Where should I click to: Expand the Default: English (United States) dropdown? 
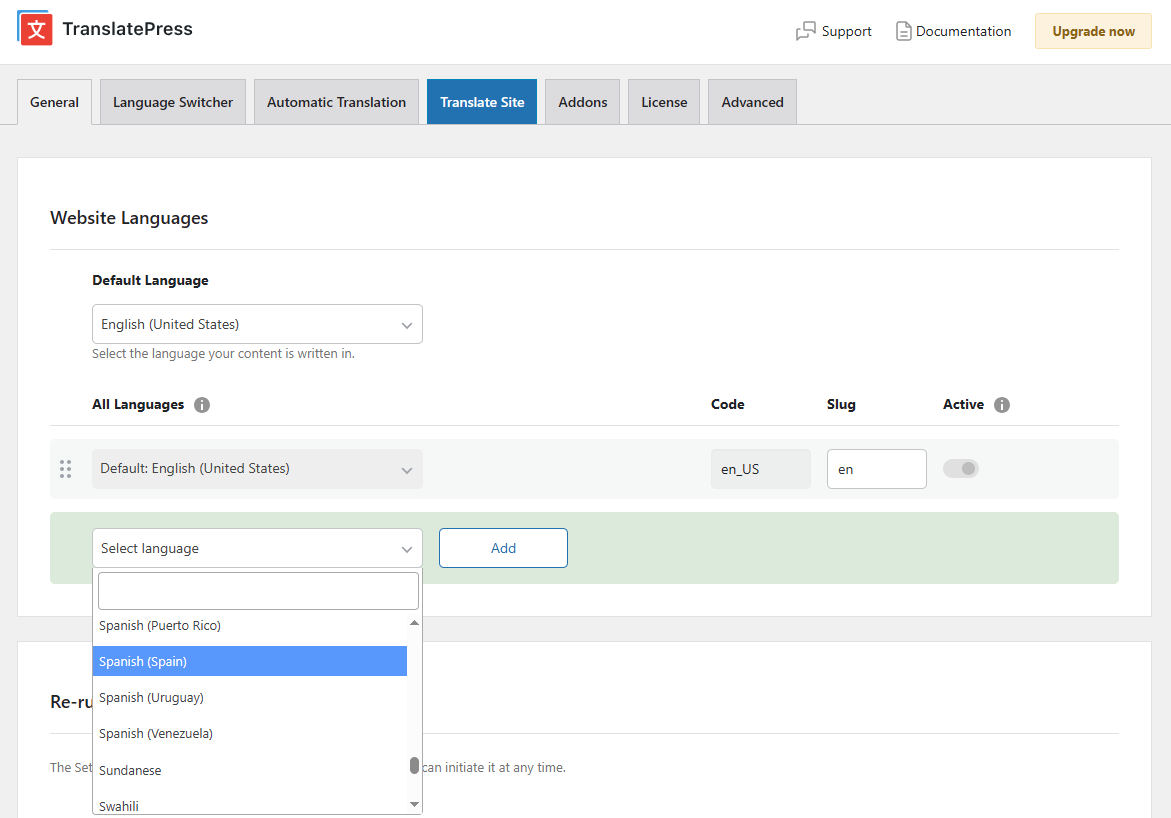point(257,468)
